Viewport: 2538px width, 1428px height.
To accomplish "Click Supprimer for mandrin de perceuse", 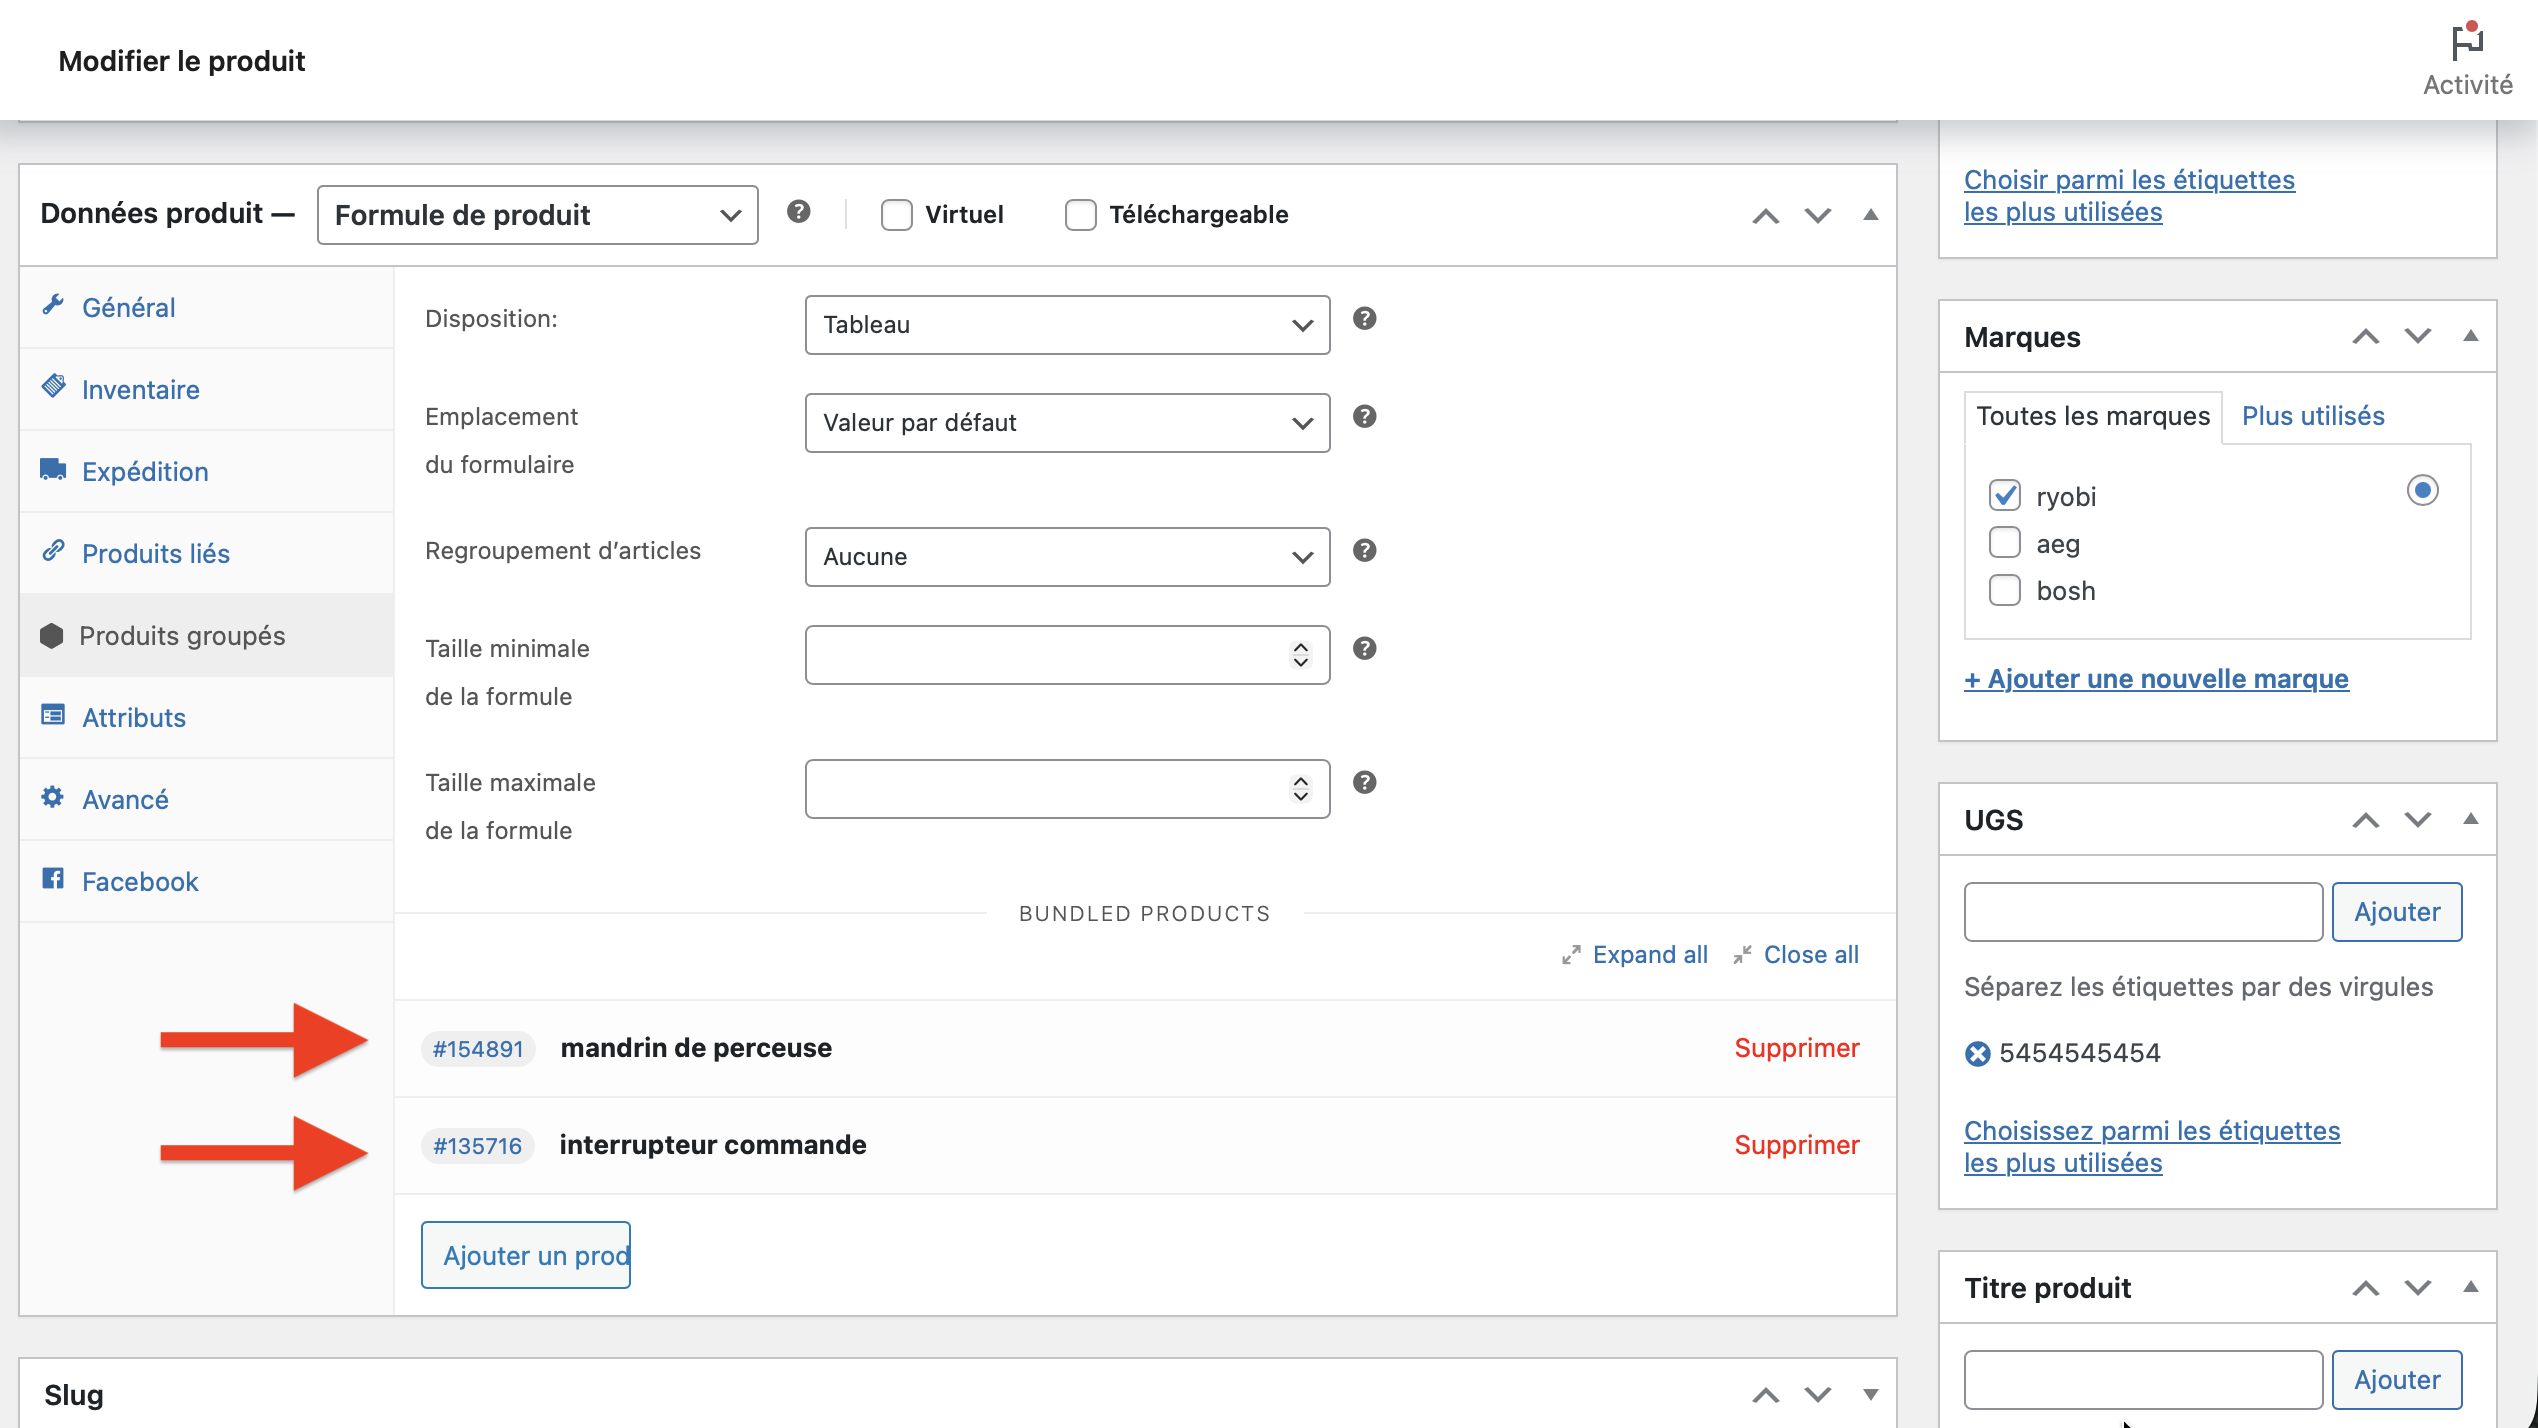I will click(x=1796, y=1048).
